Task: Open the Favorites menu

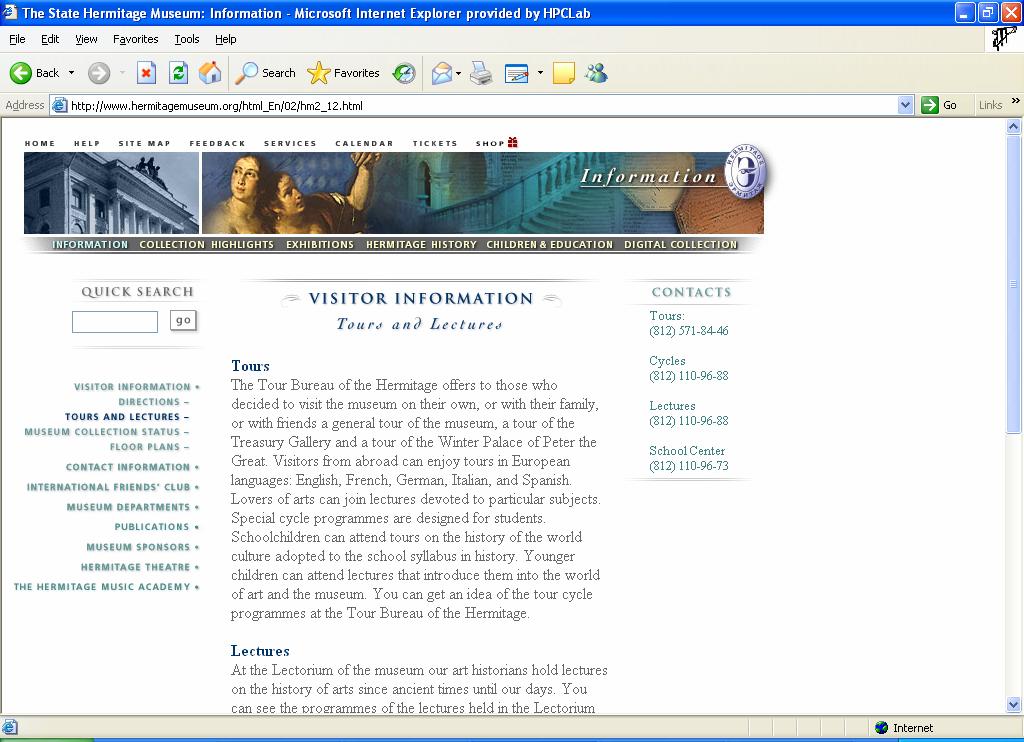Action: tap(135, 39)
